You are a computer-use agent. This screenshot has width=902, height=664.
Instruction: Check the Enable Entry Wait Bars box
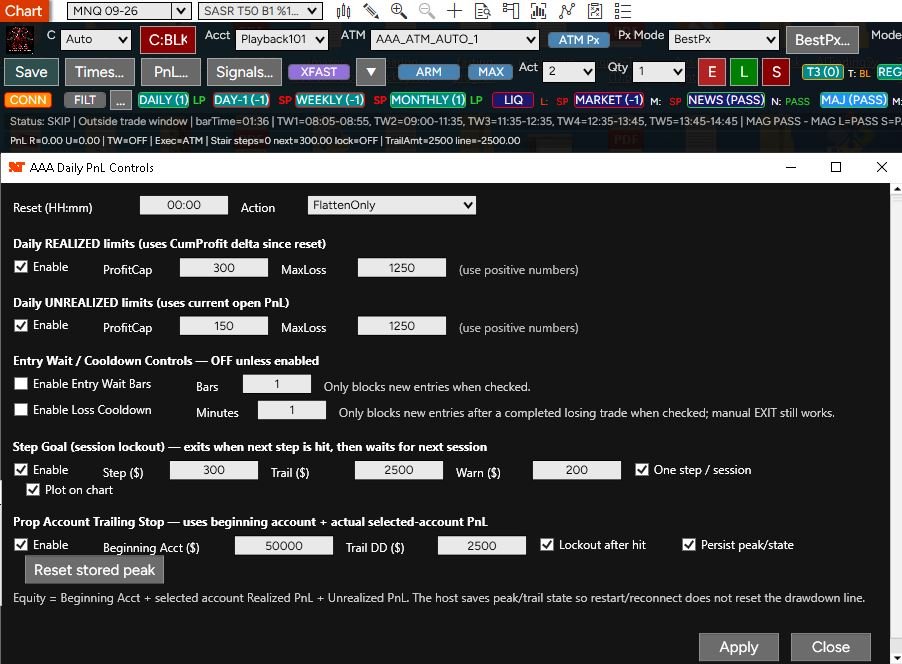[x=21, y=383]
